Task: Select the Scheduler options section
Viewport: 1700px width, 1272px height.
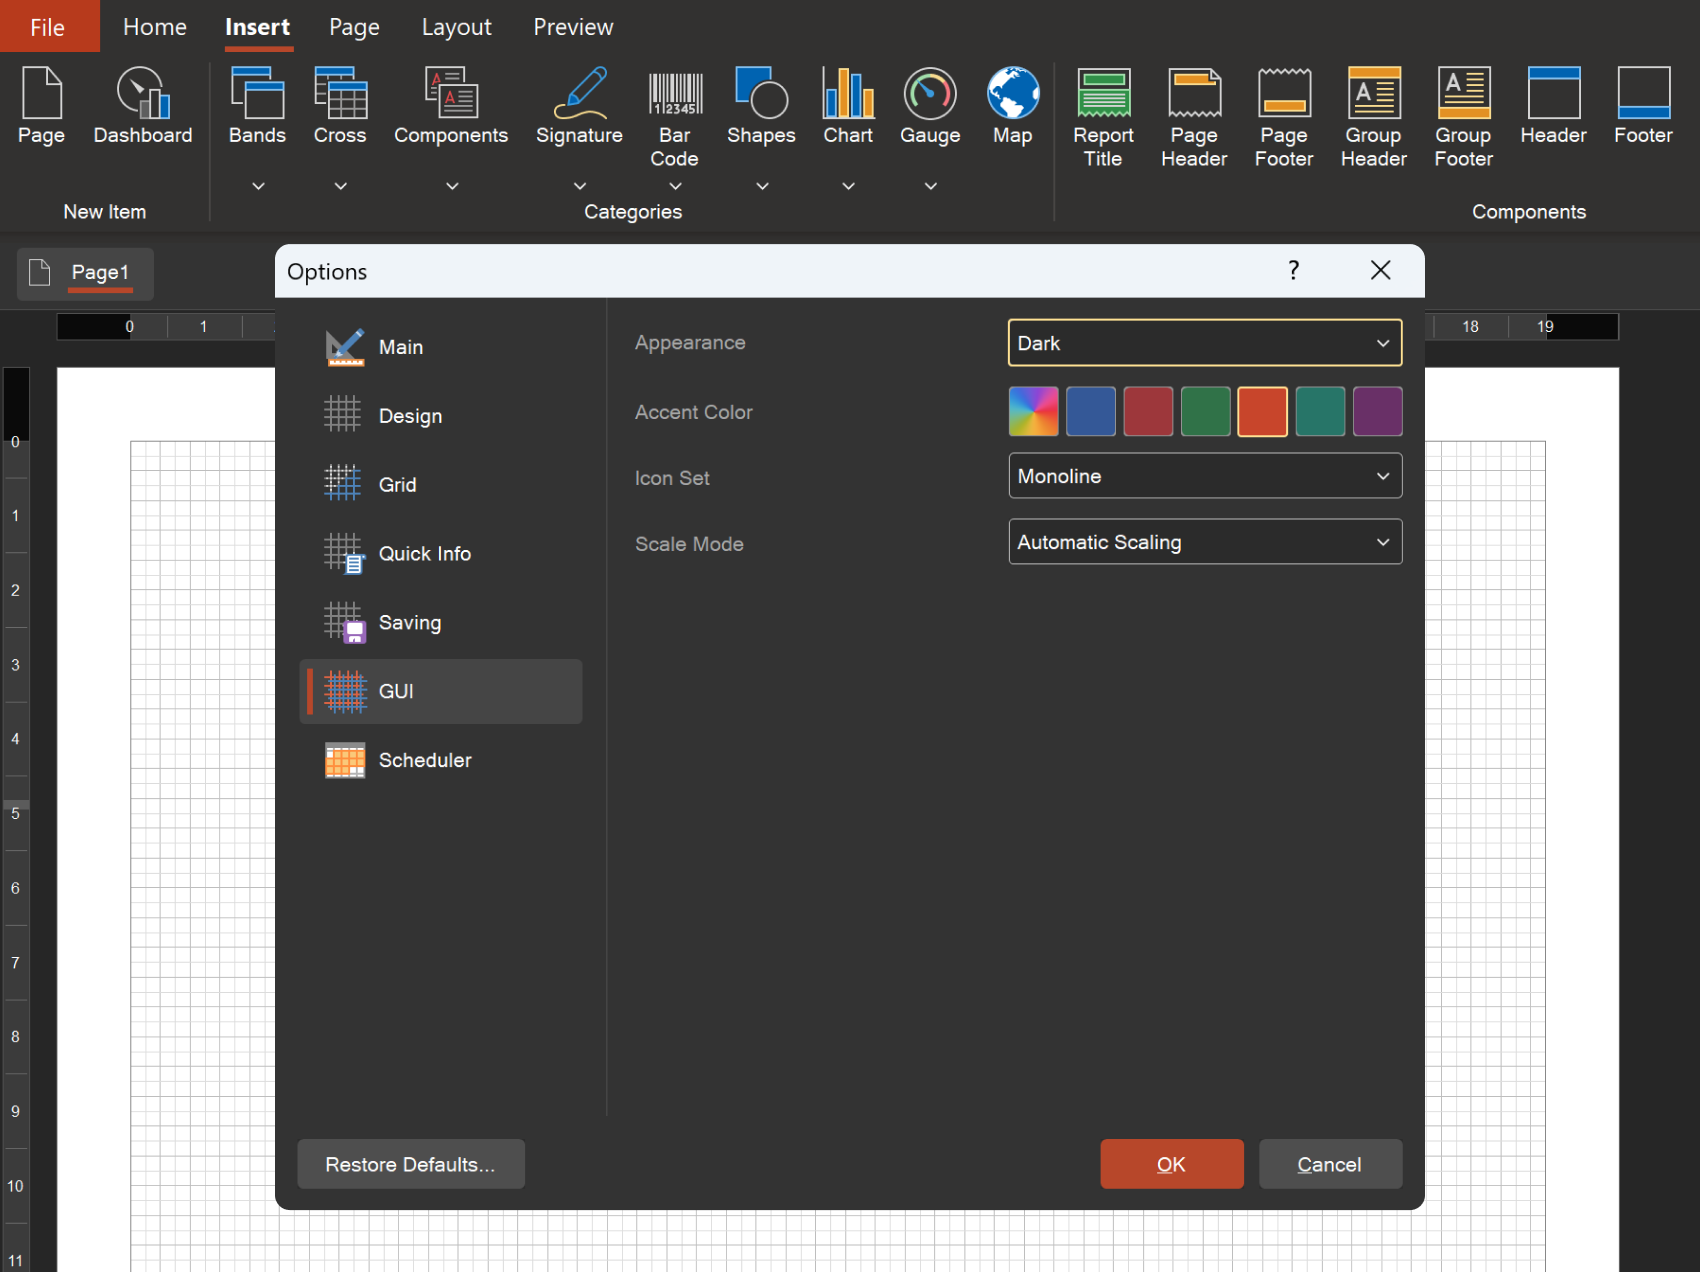Action: [425, 760]
